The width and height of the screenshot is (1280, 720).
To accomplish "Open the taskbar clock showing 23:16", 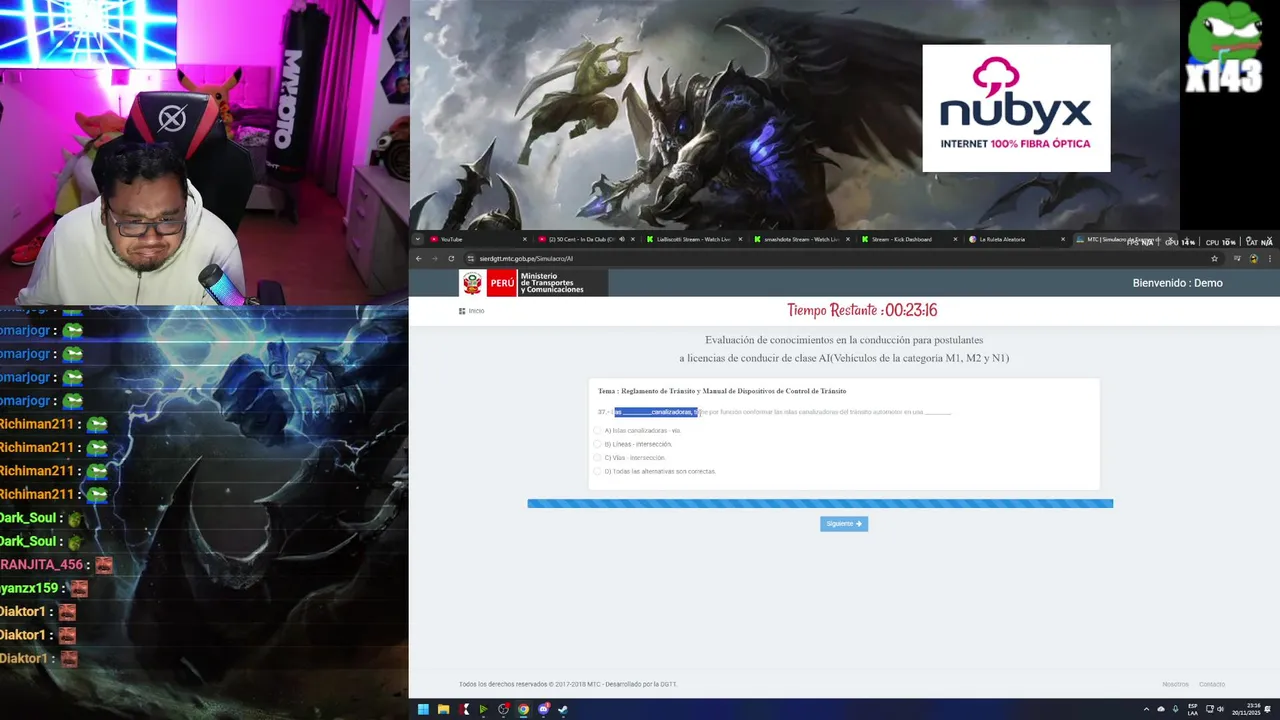I will (1247, 709).
